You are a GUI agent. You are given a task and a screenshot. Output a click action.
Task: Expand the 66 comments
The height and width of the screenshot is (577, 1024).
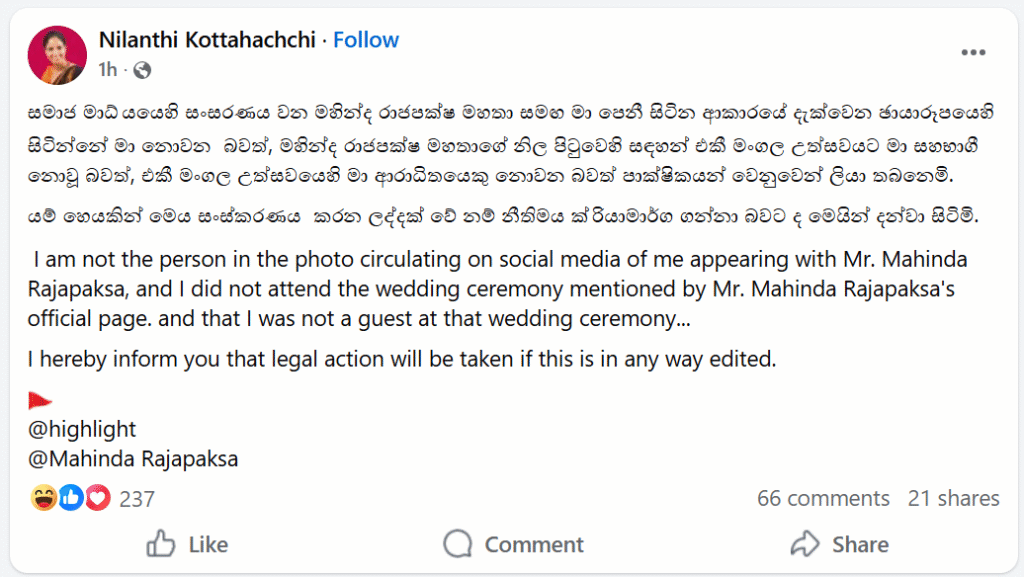pos(823,498)
